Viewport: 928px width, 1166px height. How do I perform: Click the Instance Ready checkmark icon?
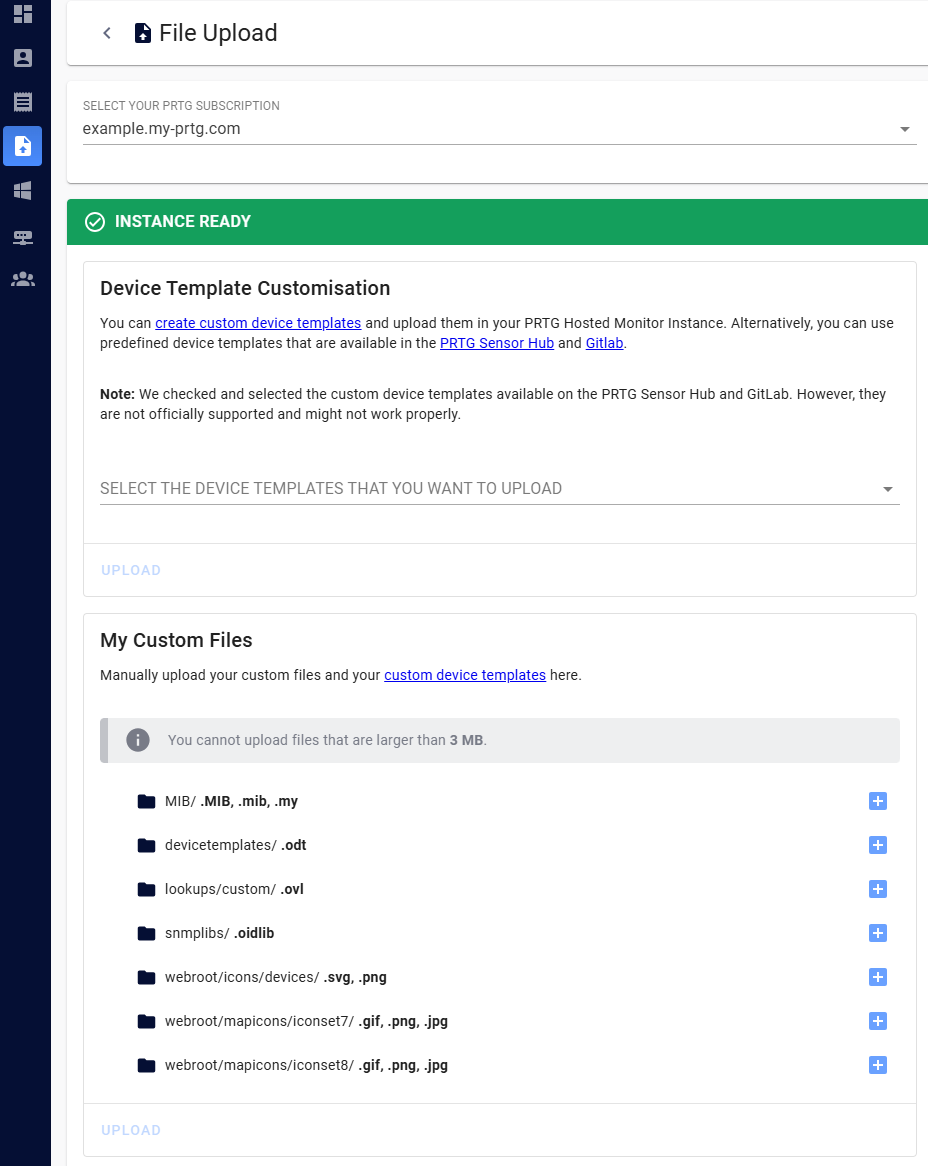pos(94,222)
